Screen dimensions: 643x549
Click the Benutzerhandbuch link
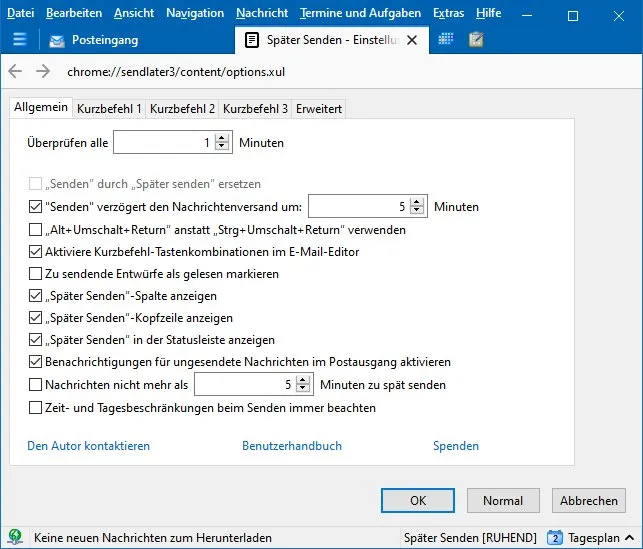coord(292,446)
